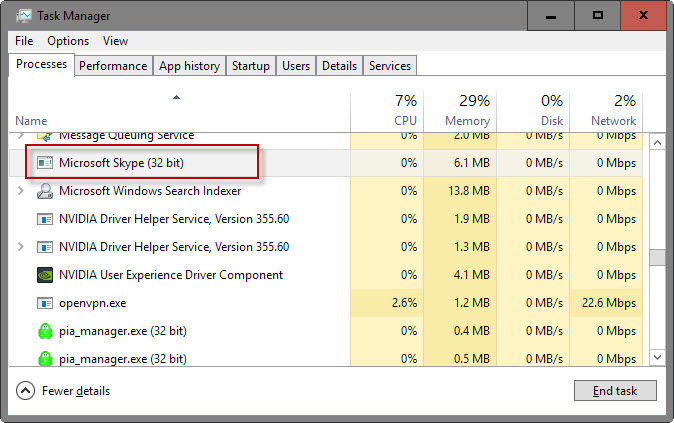Switch to the App history tab
Screen dimensions: 674x423
tap(189, 66)
